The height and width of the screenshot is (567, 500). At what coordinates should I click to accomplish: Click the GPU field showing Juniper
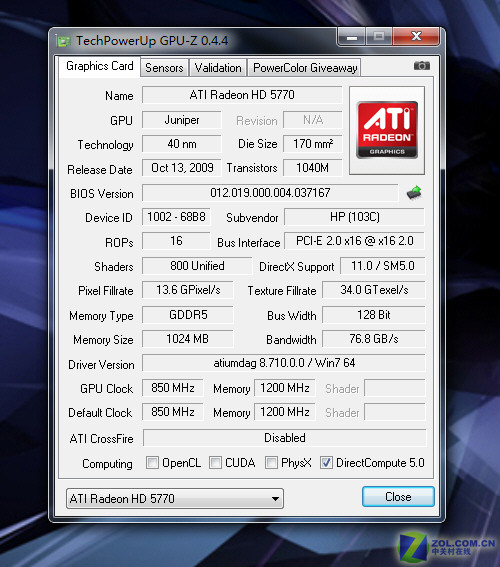tap(181, 120)
